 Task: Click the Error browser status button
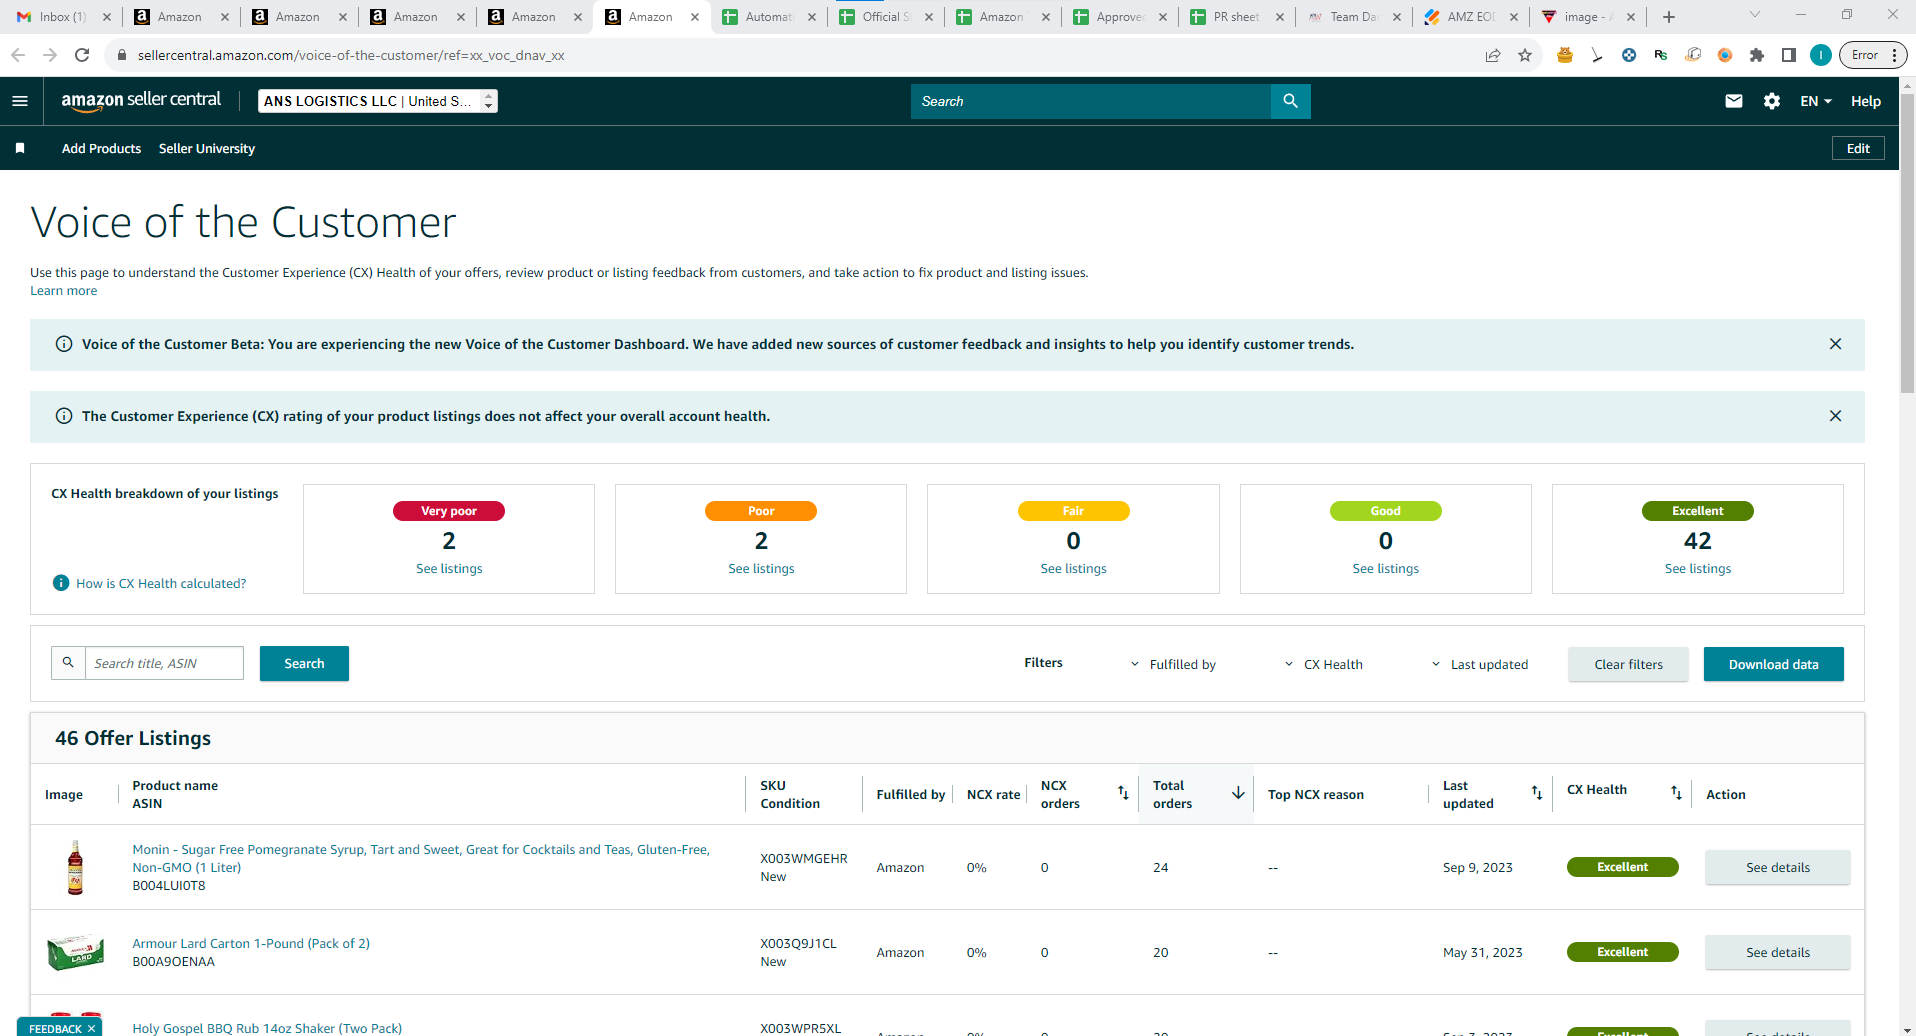click(x=1871, y=55)
